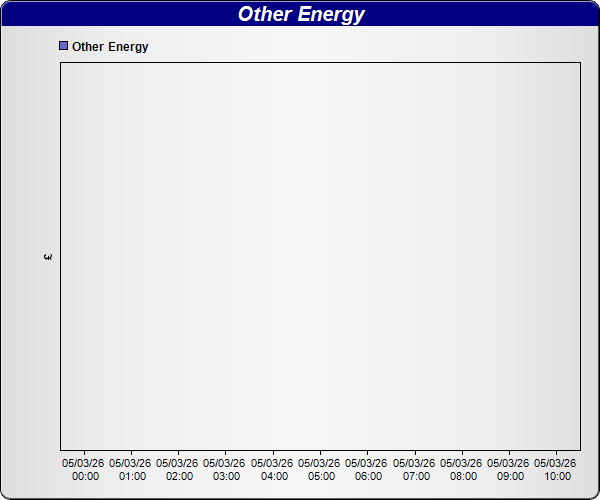This screenshot has width=600, height=500.
Task: Click the Other Energy chart title
Action: pos(301,14)
